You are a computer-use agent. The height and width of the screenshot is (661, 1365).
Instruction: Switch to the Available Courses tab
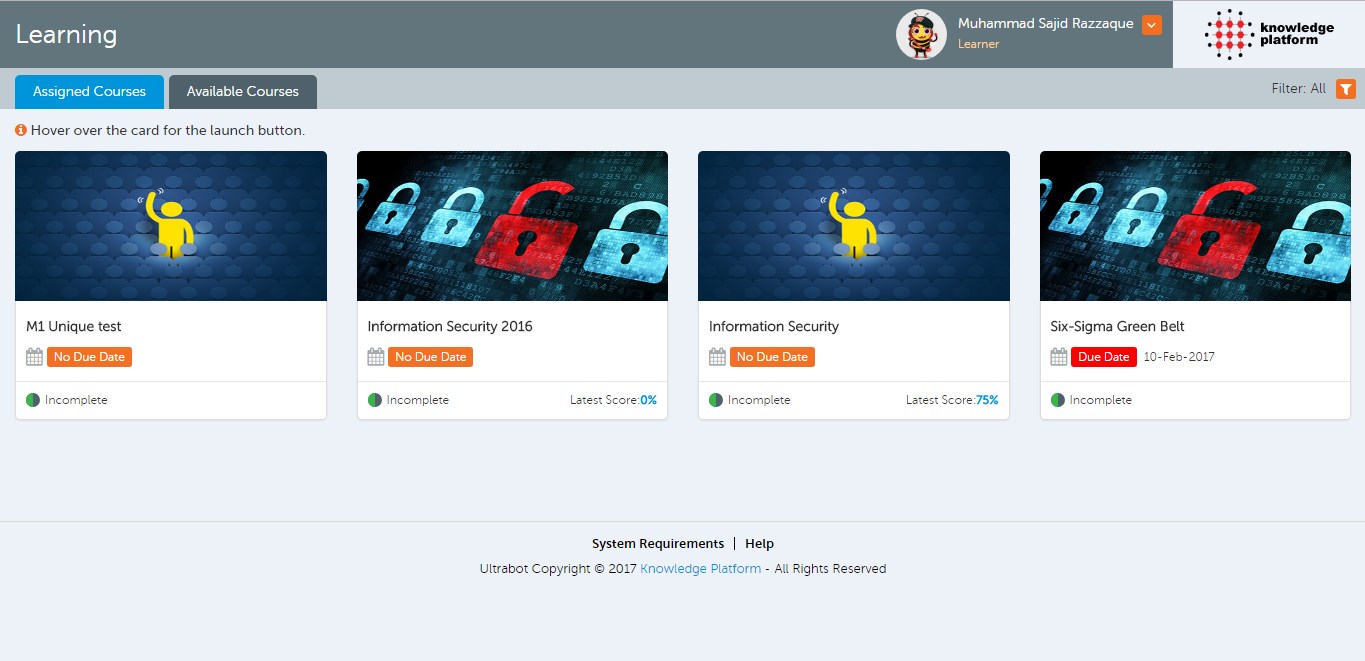242,91
